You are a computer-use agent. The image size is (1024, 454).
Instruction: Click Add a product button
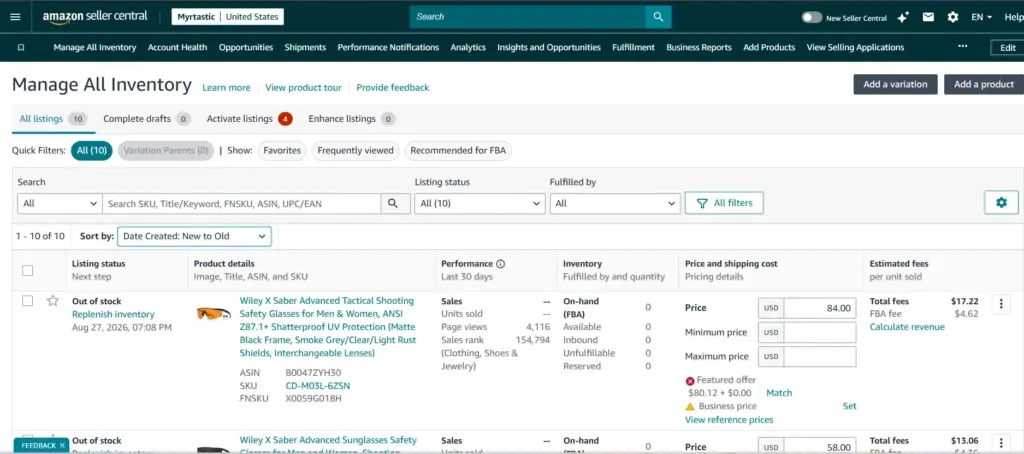984,84
